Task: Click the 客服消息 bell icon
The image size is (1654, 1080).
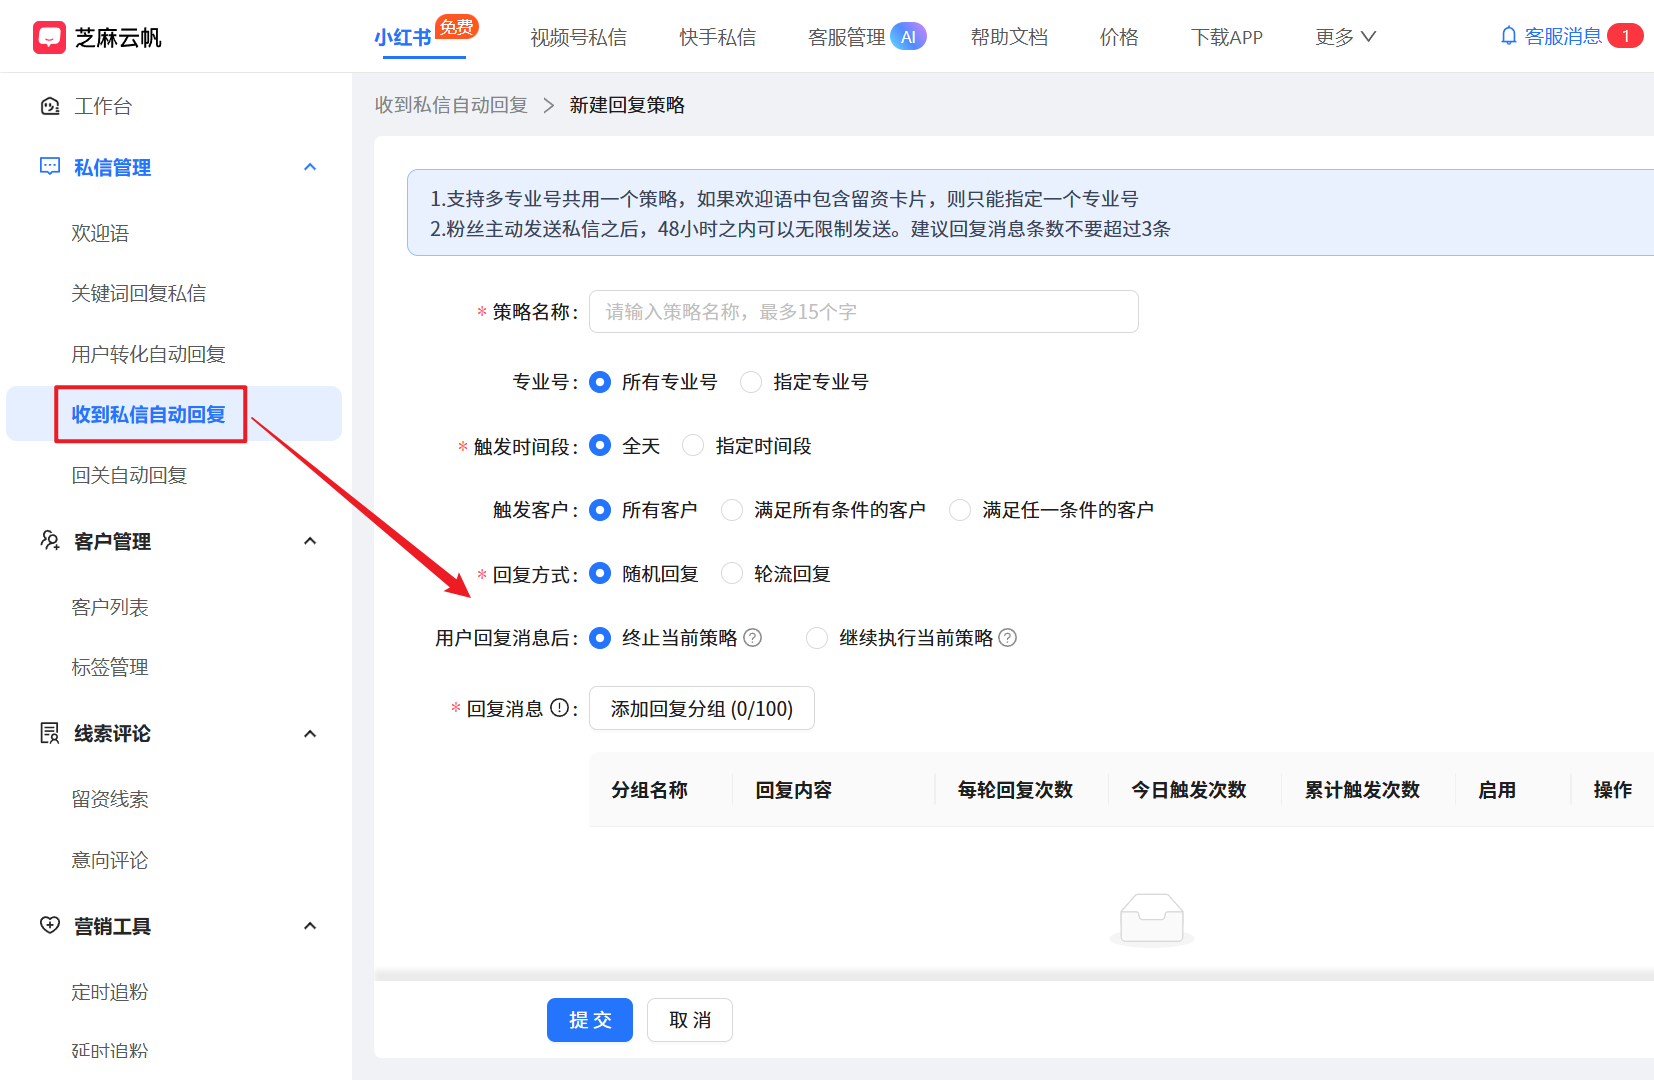Action: coord(1509,36)
